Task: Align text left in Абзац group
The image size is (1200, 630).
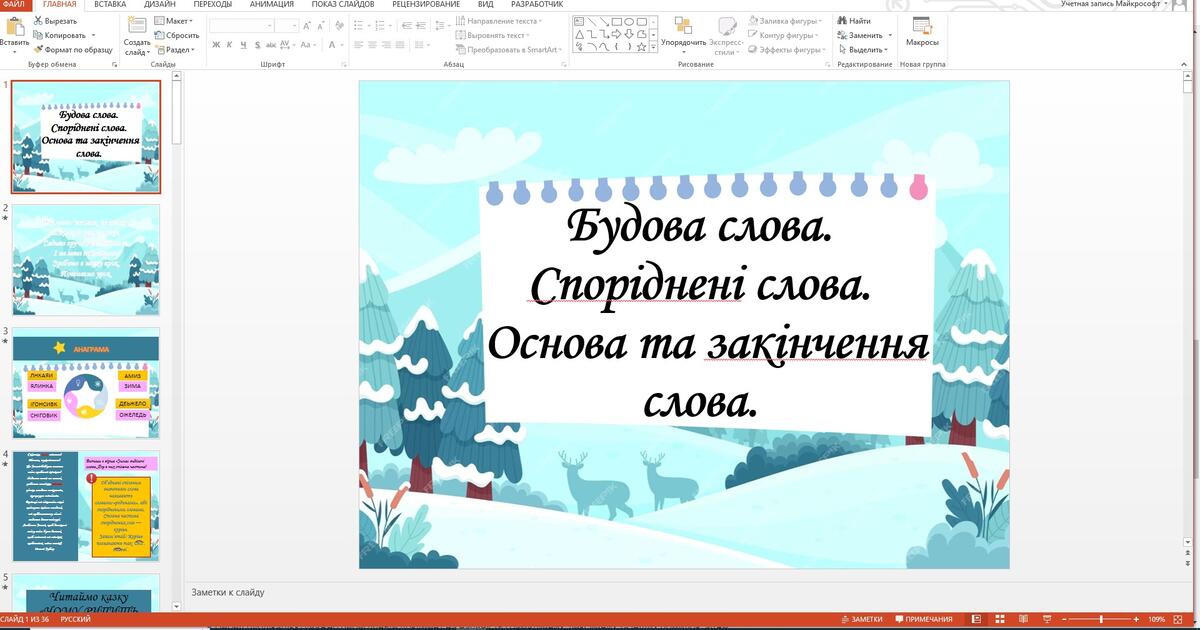Action: (358, 44)
